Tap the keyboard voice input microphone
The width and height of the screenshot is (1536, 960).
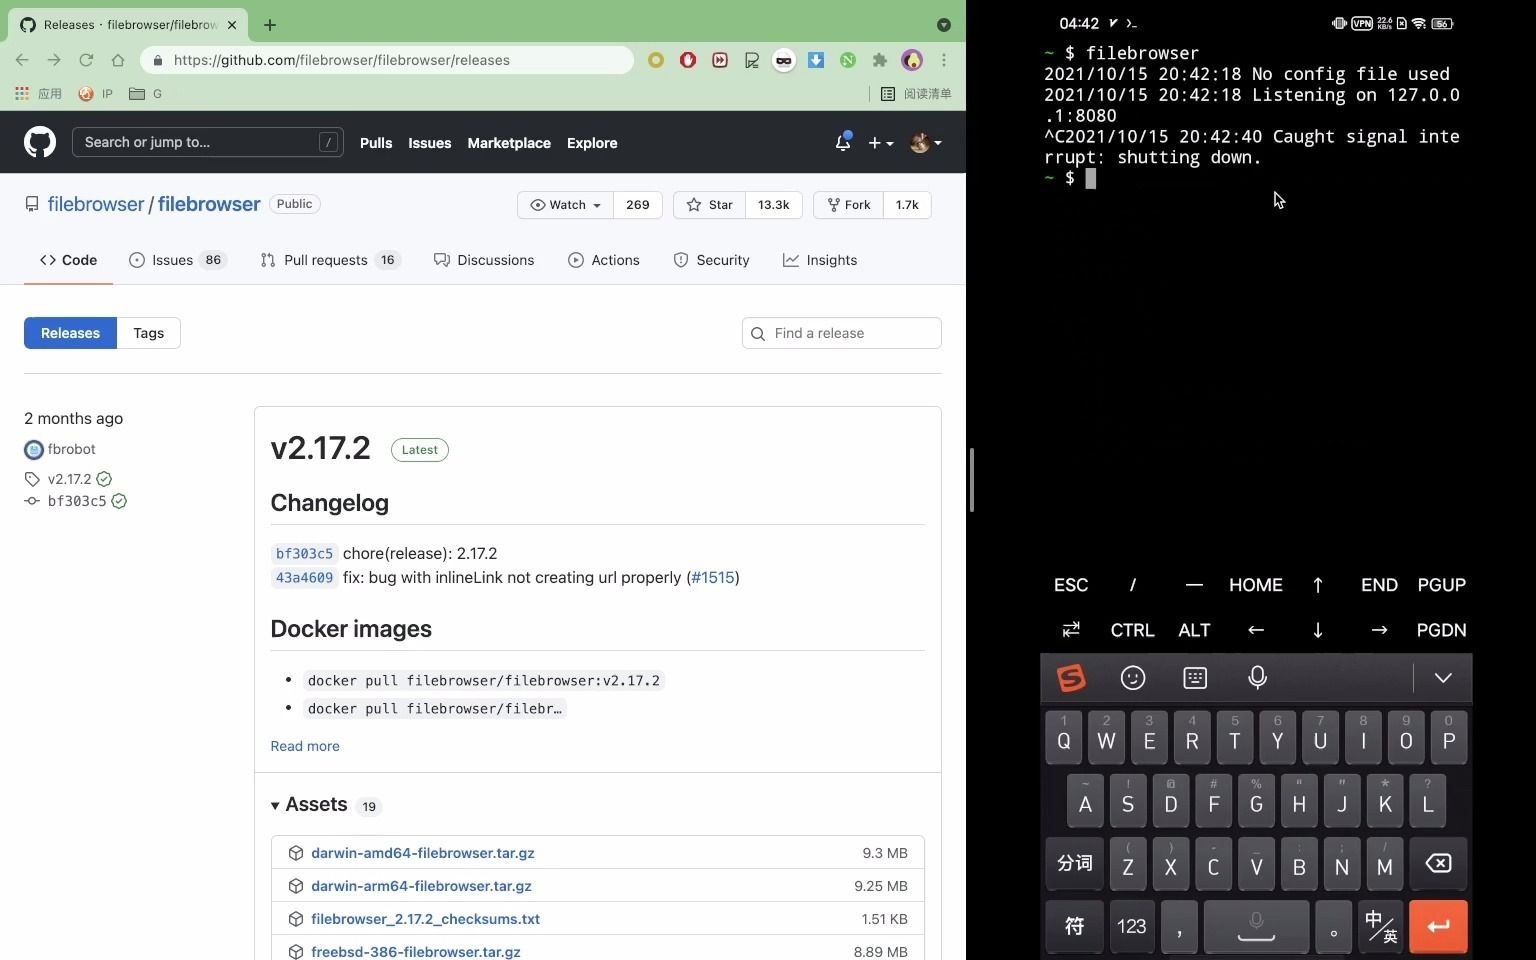coord(1258,678)
